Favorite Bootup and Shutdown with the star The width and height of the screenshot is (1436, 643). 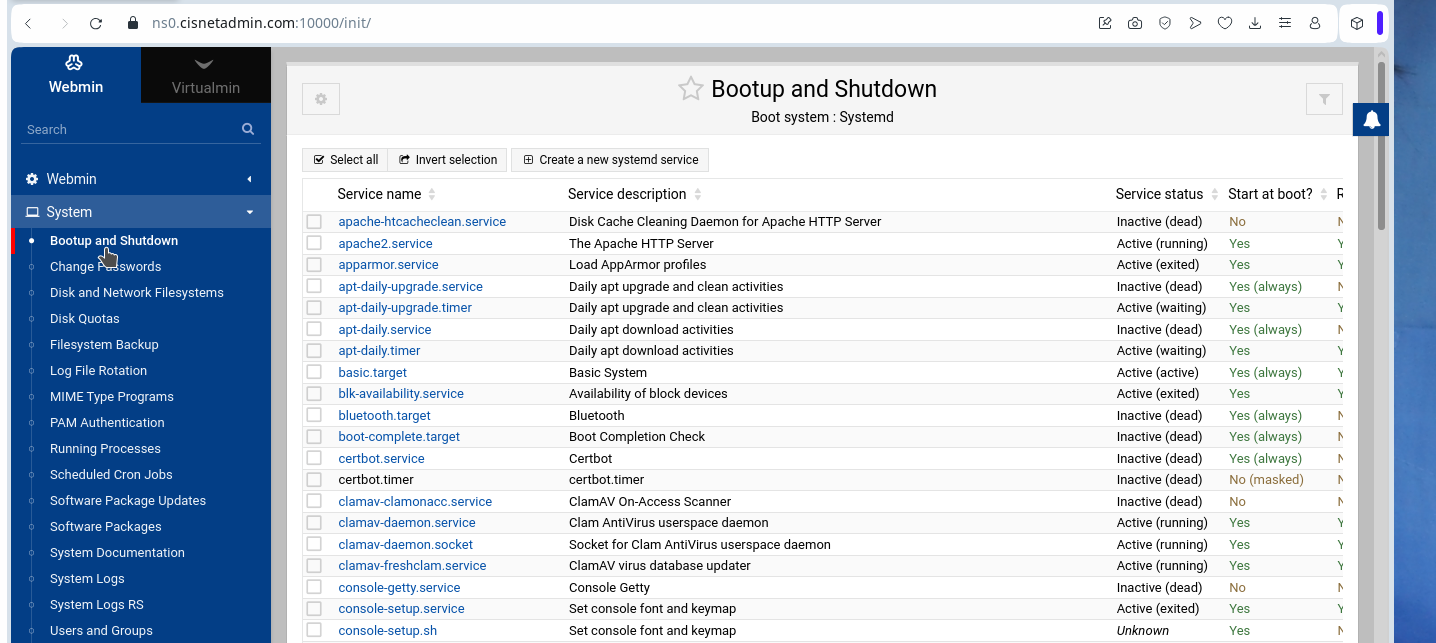(691, 89)
